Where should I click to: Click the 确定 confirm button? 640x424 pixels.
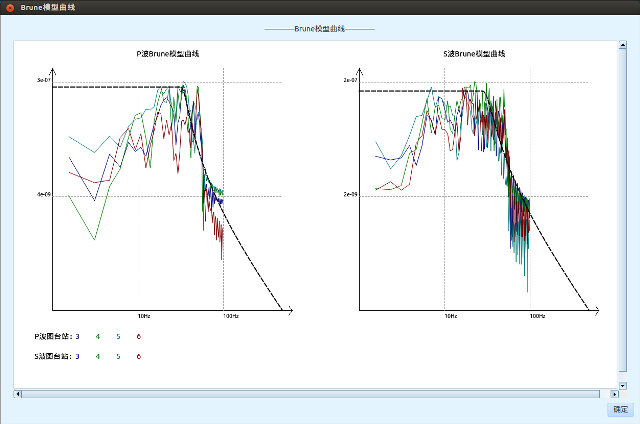[620, 409]
